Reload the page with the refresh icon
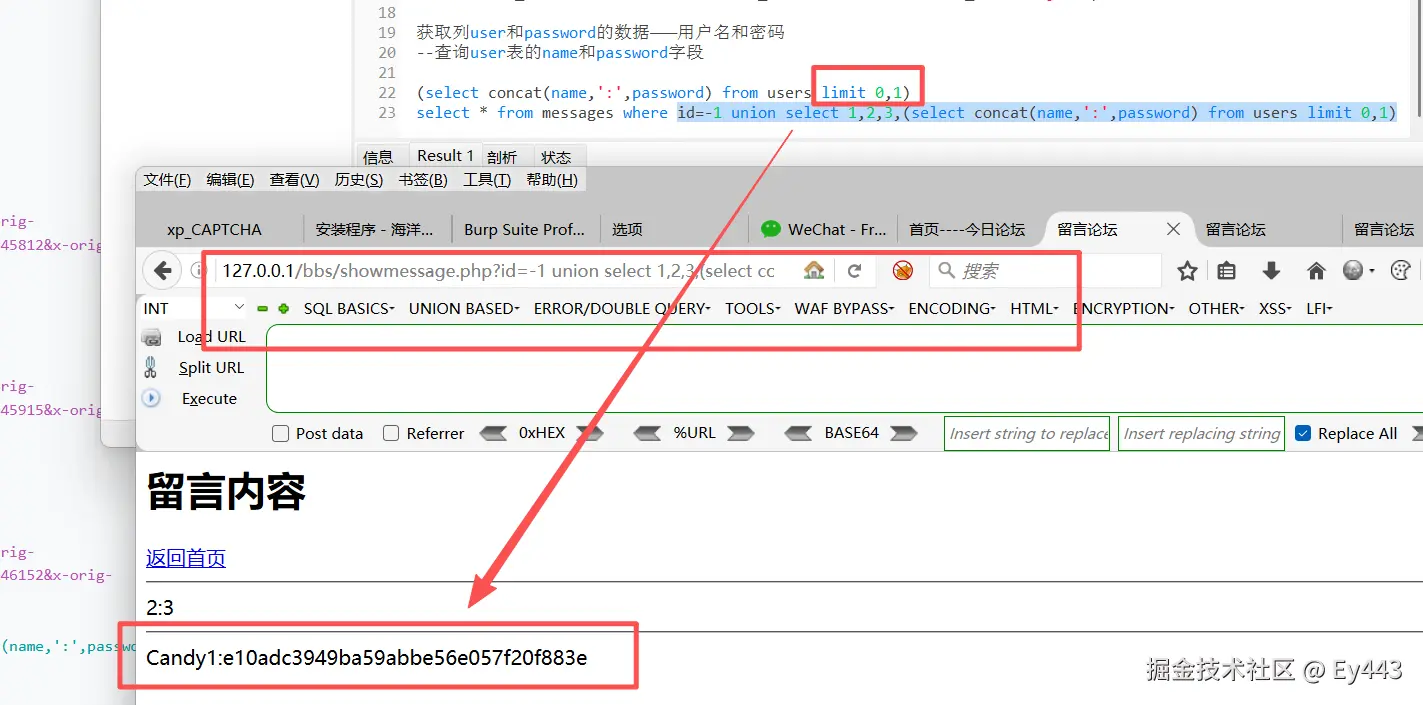1423x705 pixels. tap(855, 271)
